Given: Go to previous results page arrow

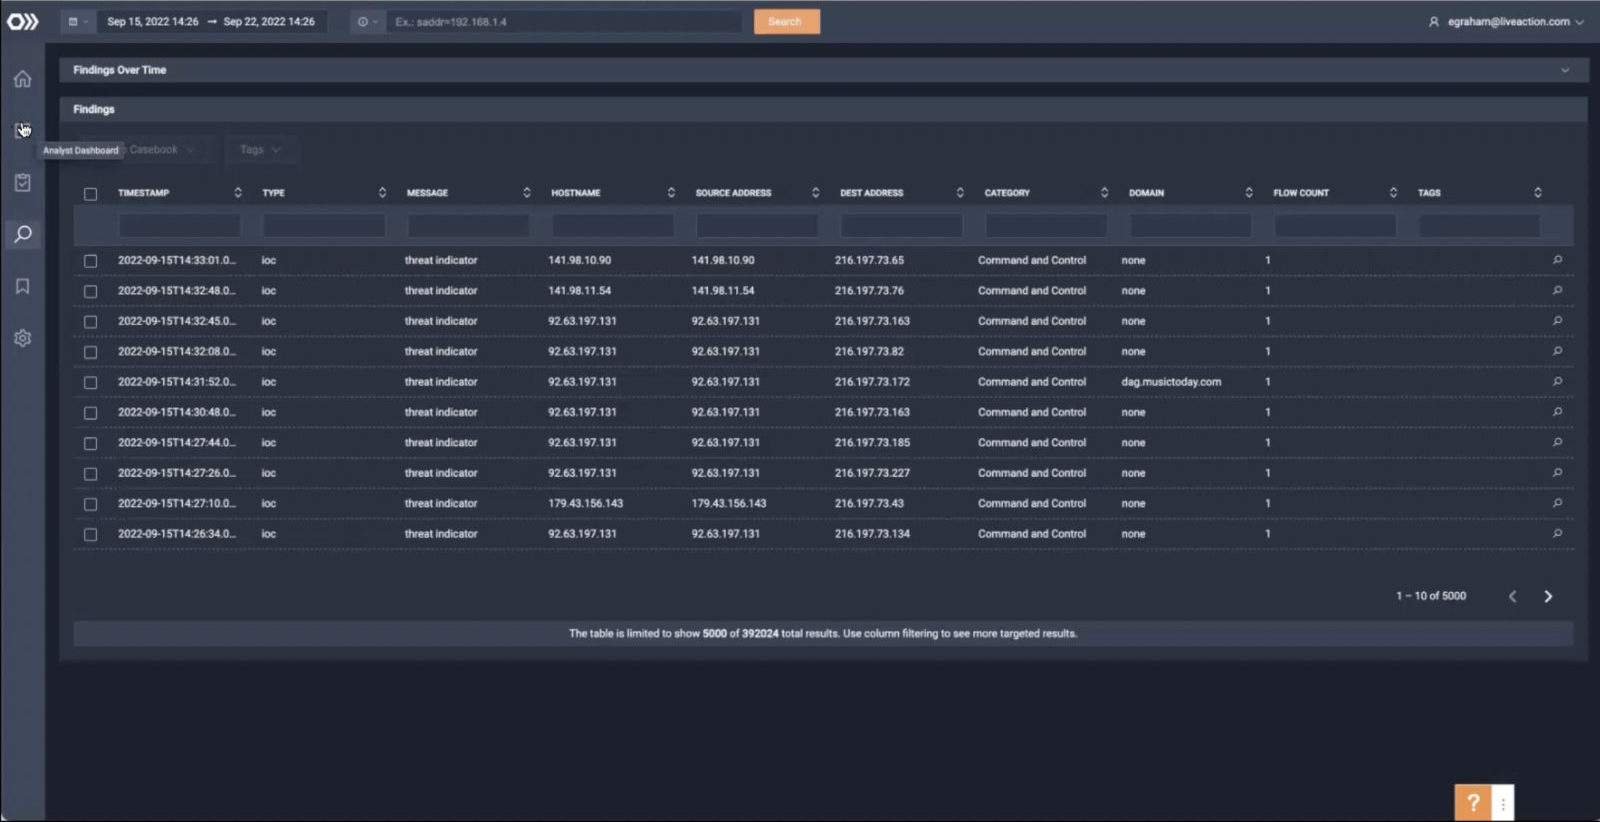Looking at the screenshot, I should [1512, 596].
